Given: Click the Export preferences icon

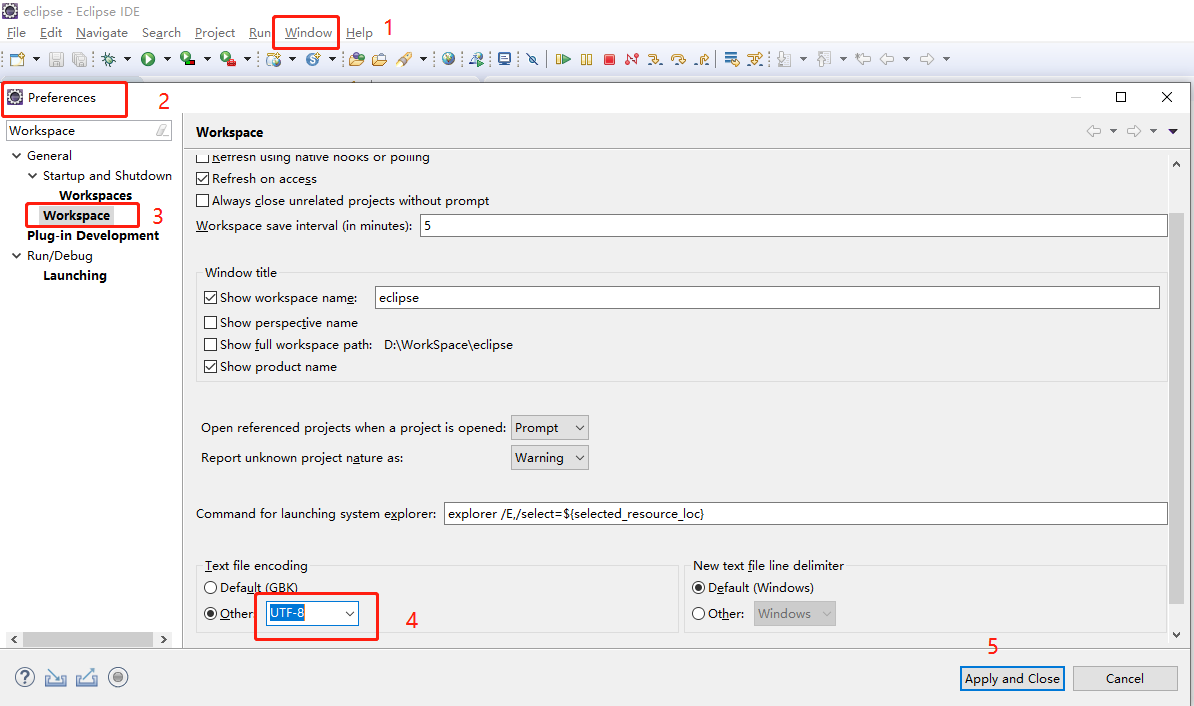Looking at the screenshot, I should pos(87,677).
